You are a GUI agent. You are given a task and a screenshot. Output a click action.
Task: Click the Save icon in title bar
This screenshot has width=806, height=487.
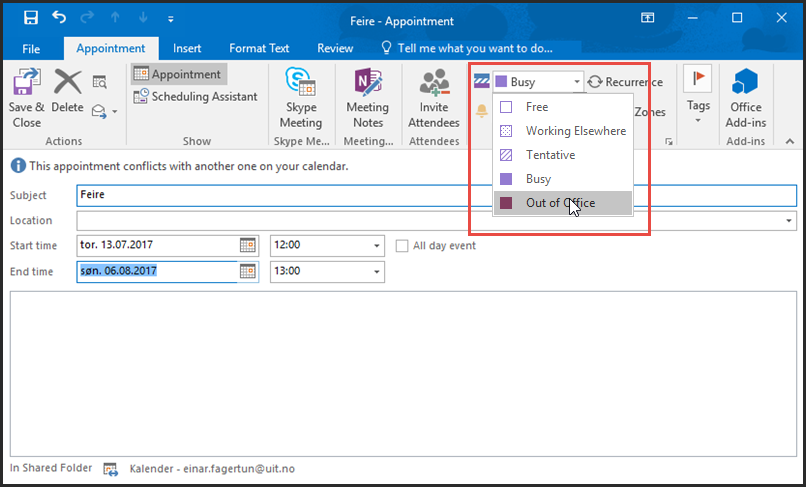point(31,18)
